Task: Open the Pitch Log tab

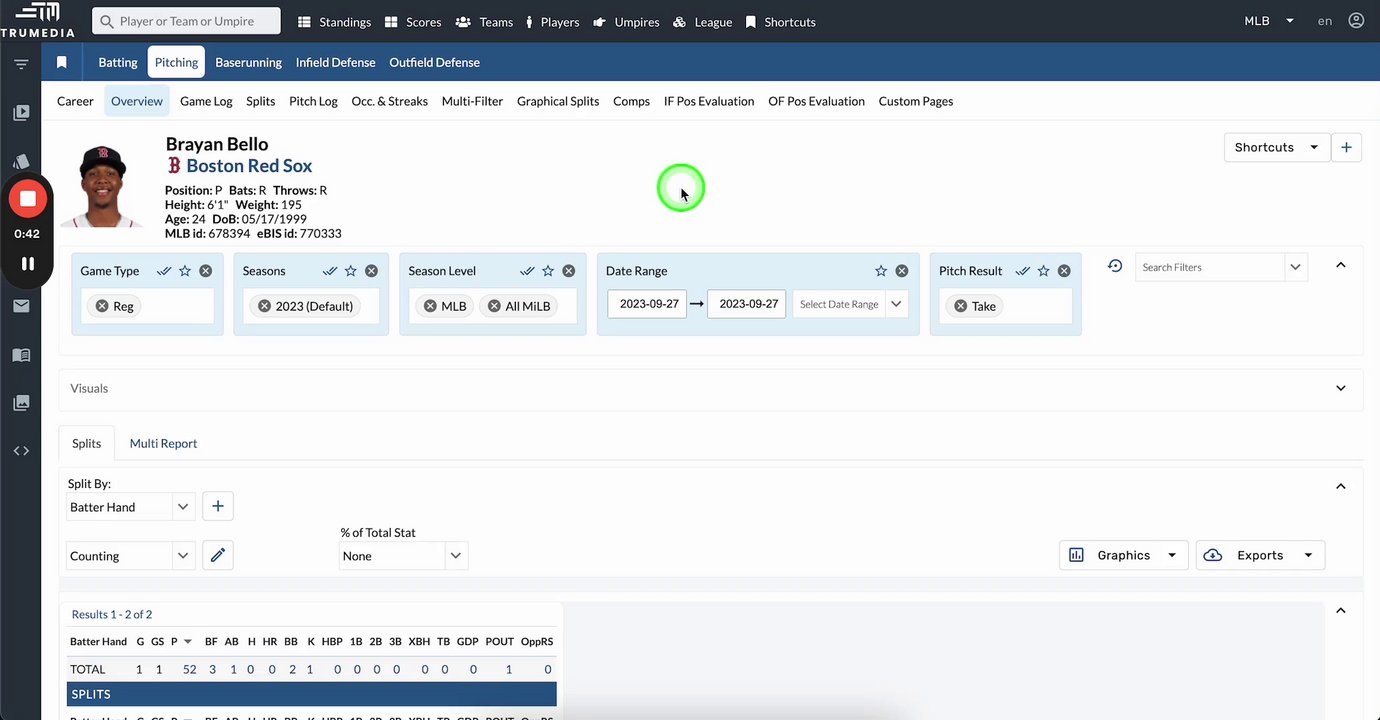Action: pos(313,101)
